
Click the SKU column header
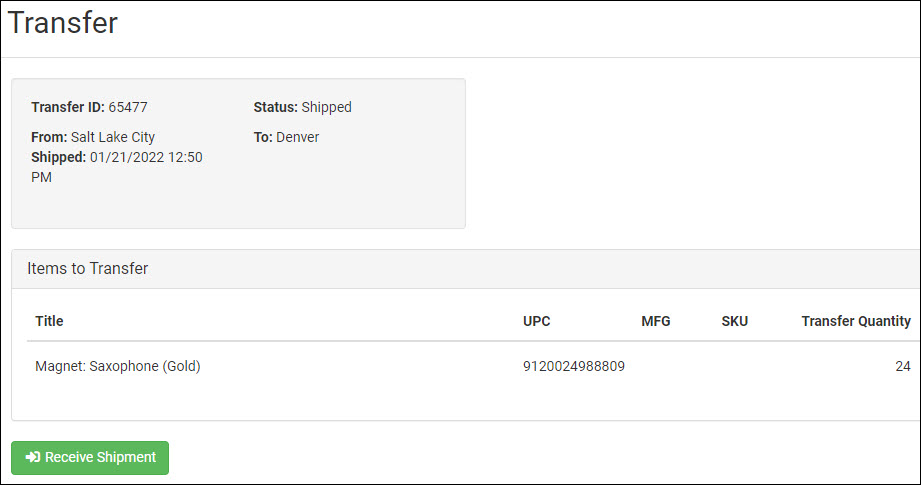[735, 321]
